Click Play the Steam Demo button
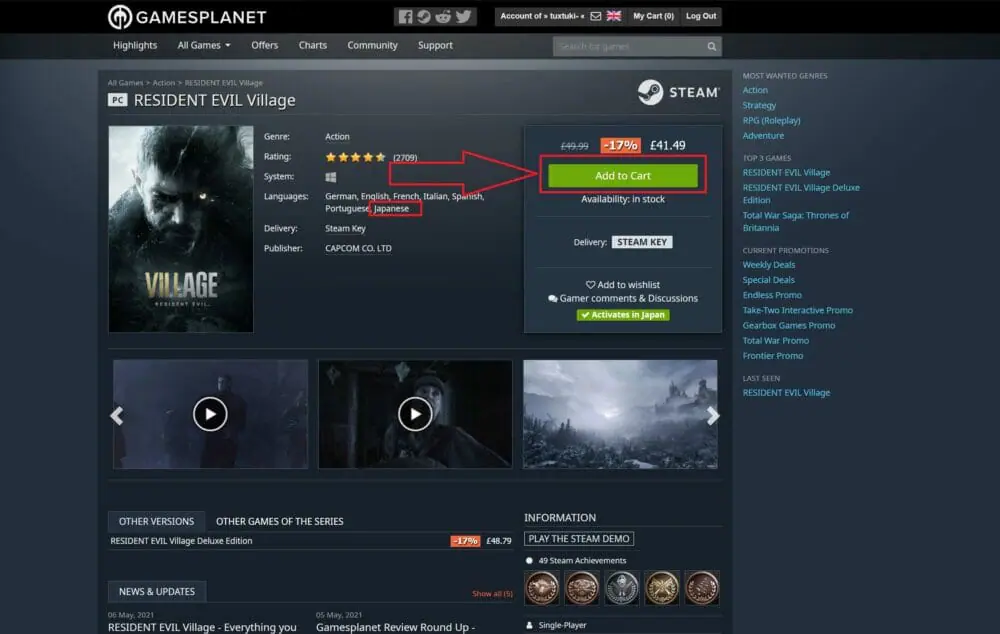The width and height of the screenshot is (1000, 634). coord(580,539)
